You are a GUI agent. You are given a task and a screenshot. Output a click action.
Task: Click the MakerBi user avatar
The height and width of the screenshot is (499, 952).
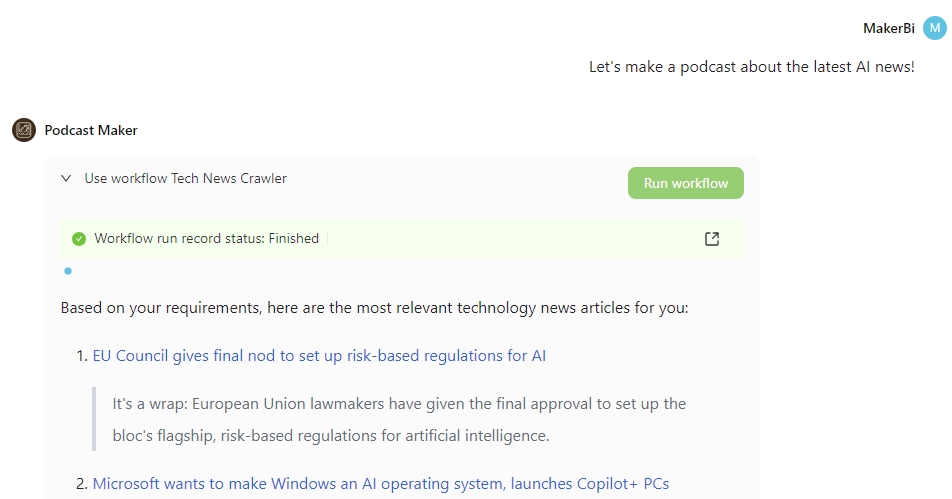[934, 28]
